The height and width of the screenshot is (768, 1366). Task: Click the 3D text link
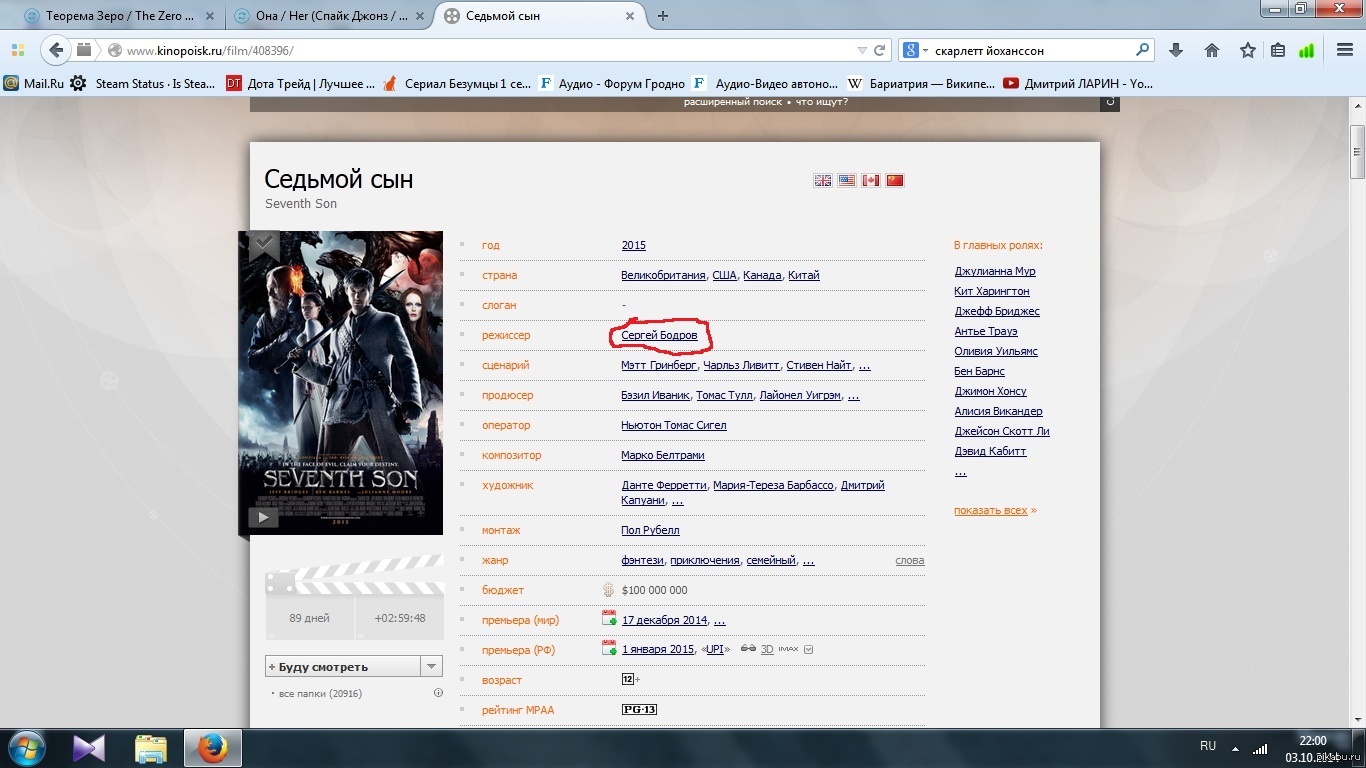pos(767,649)
